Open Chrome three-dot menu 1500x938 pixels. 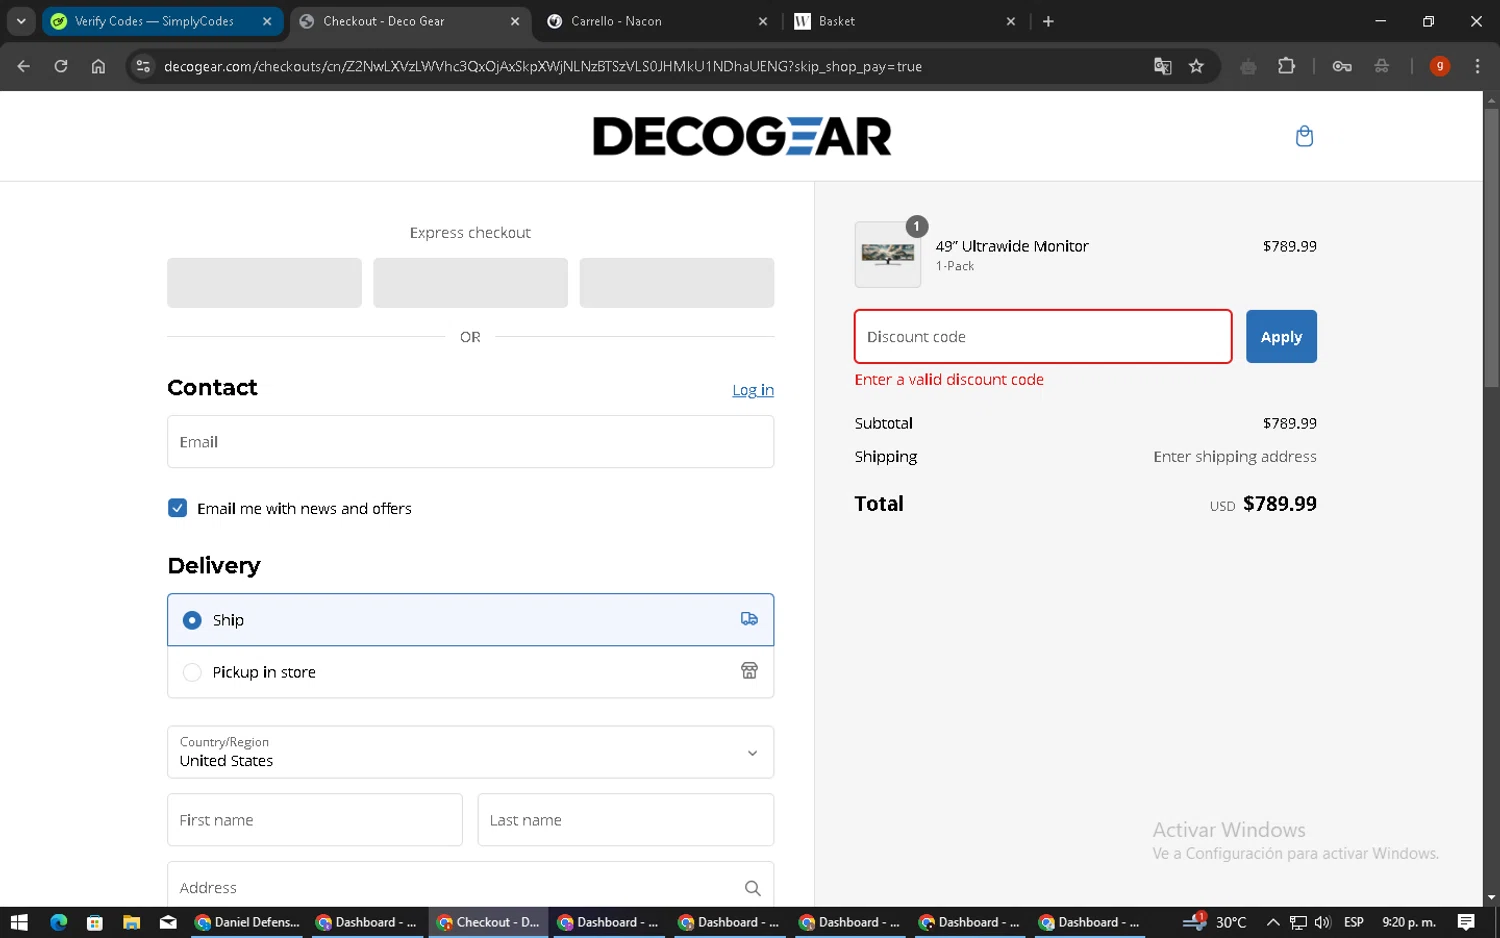point(1477,66)
